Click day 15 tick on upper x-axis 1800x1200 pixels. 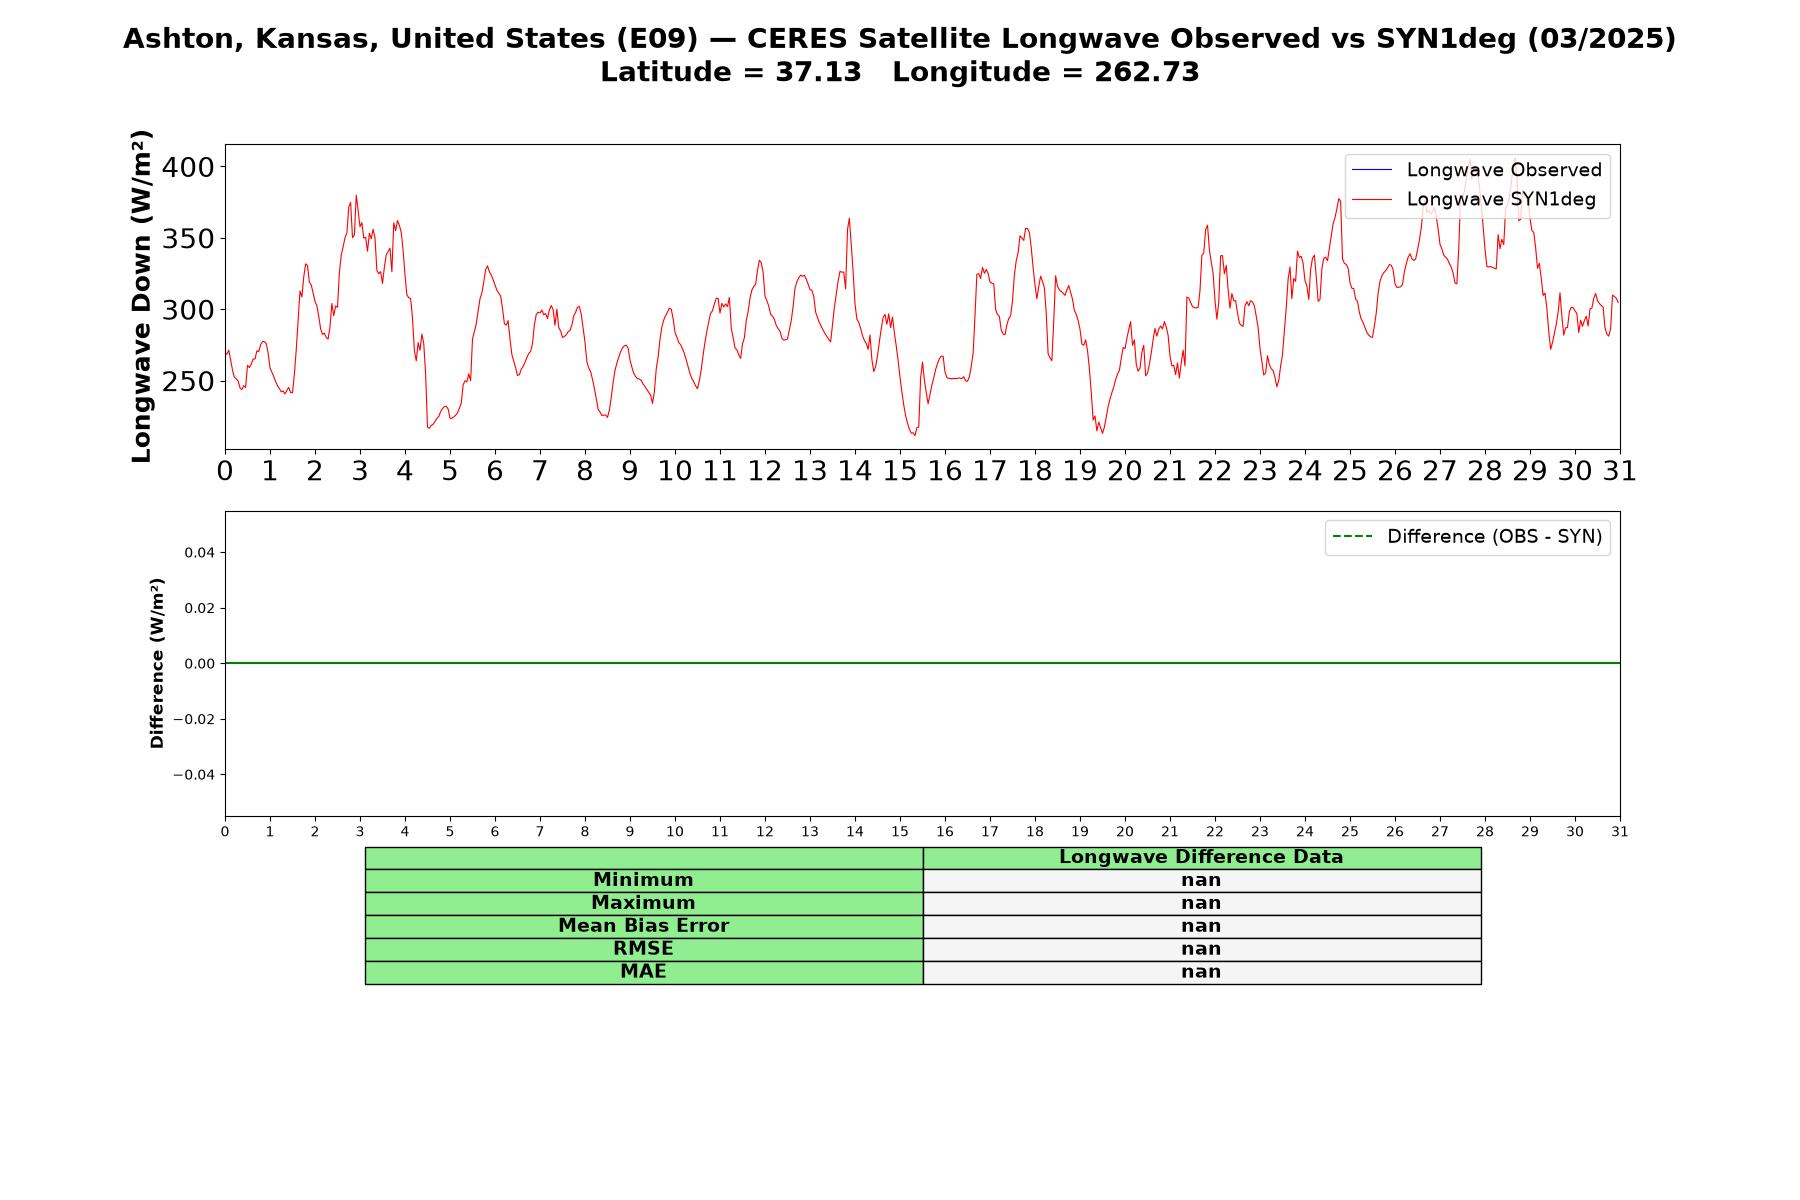pos(899,471)
